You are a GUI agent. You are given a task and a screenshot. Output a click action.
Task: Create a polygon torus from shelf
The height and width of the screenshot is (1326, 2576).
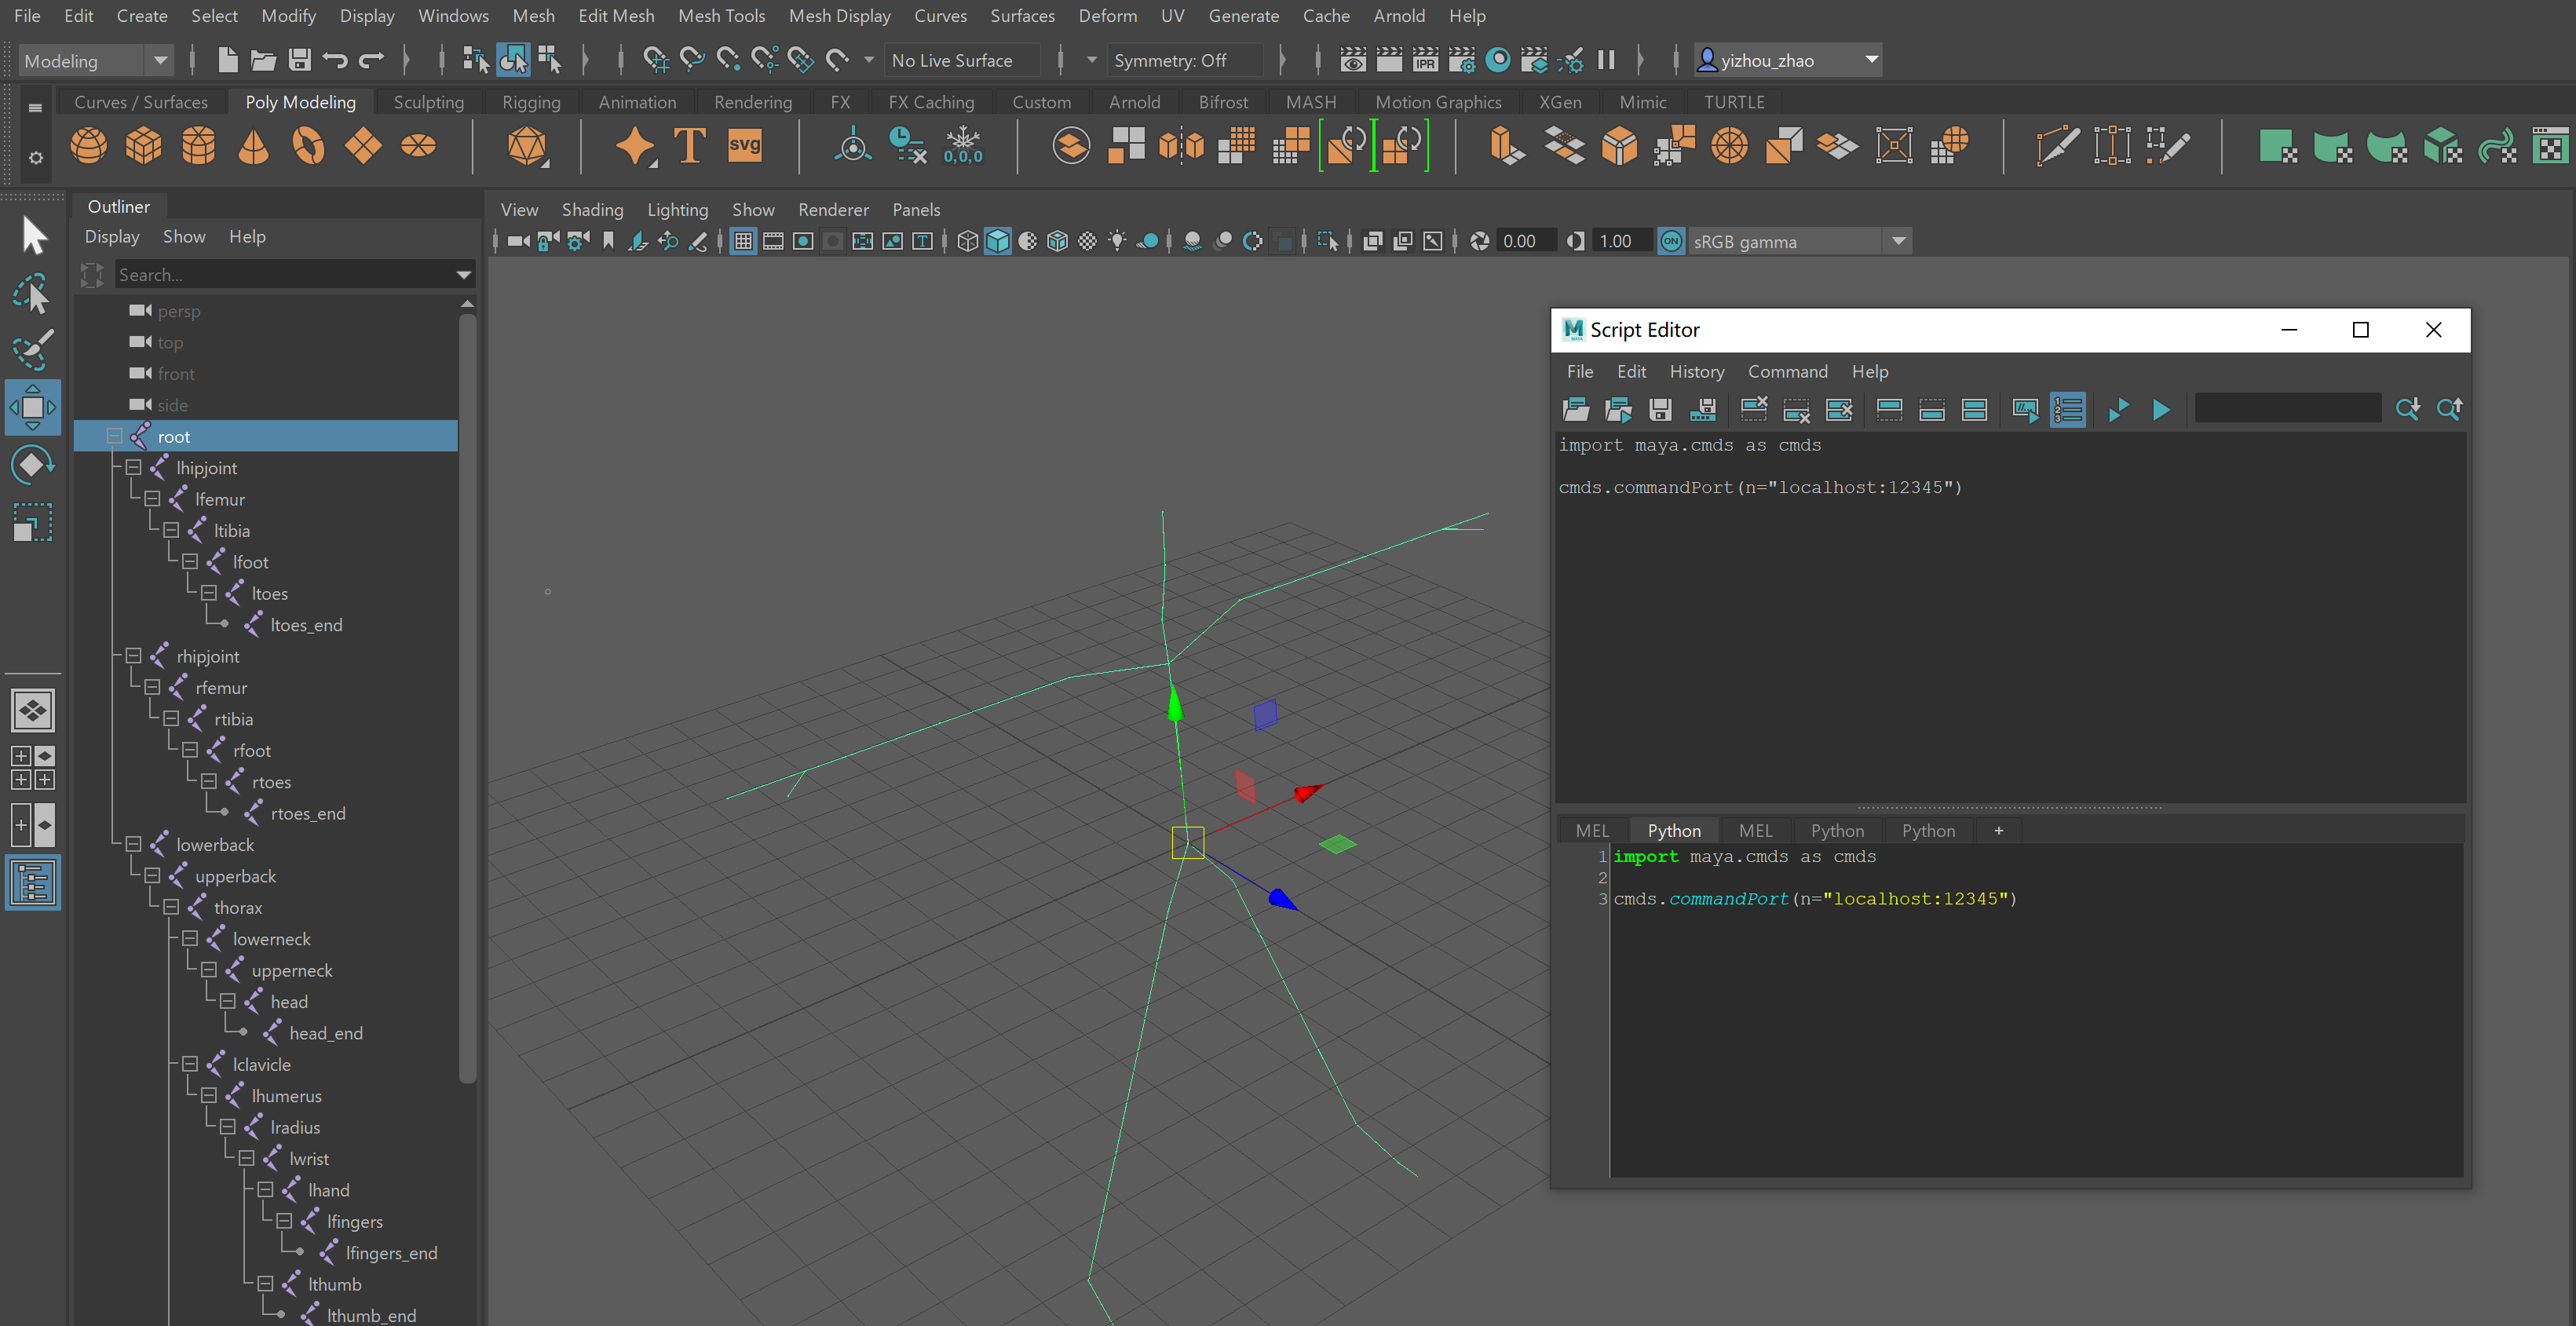(x=308, y=146)
